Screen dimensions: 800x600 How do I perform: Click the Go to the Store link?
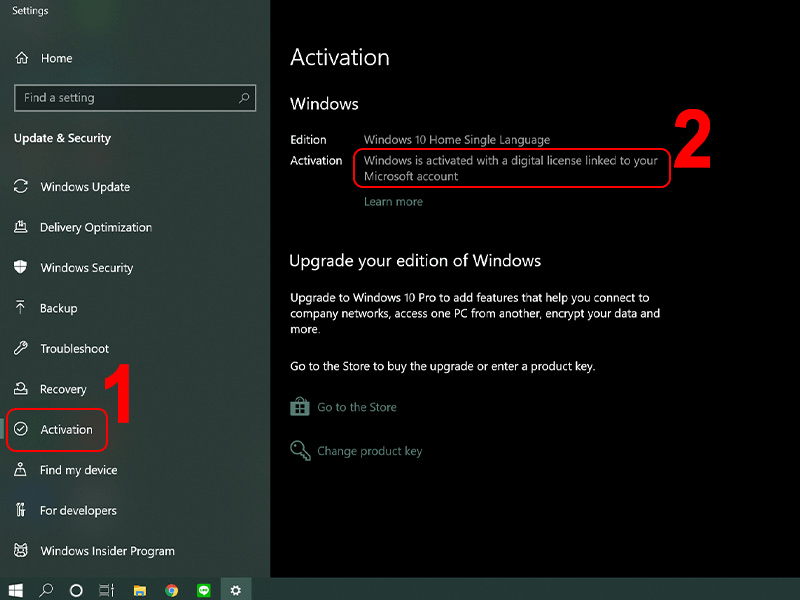tap(357, 407)
